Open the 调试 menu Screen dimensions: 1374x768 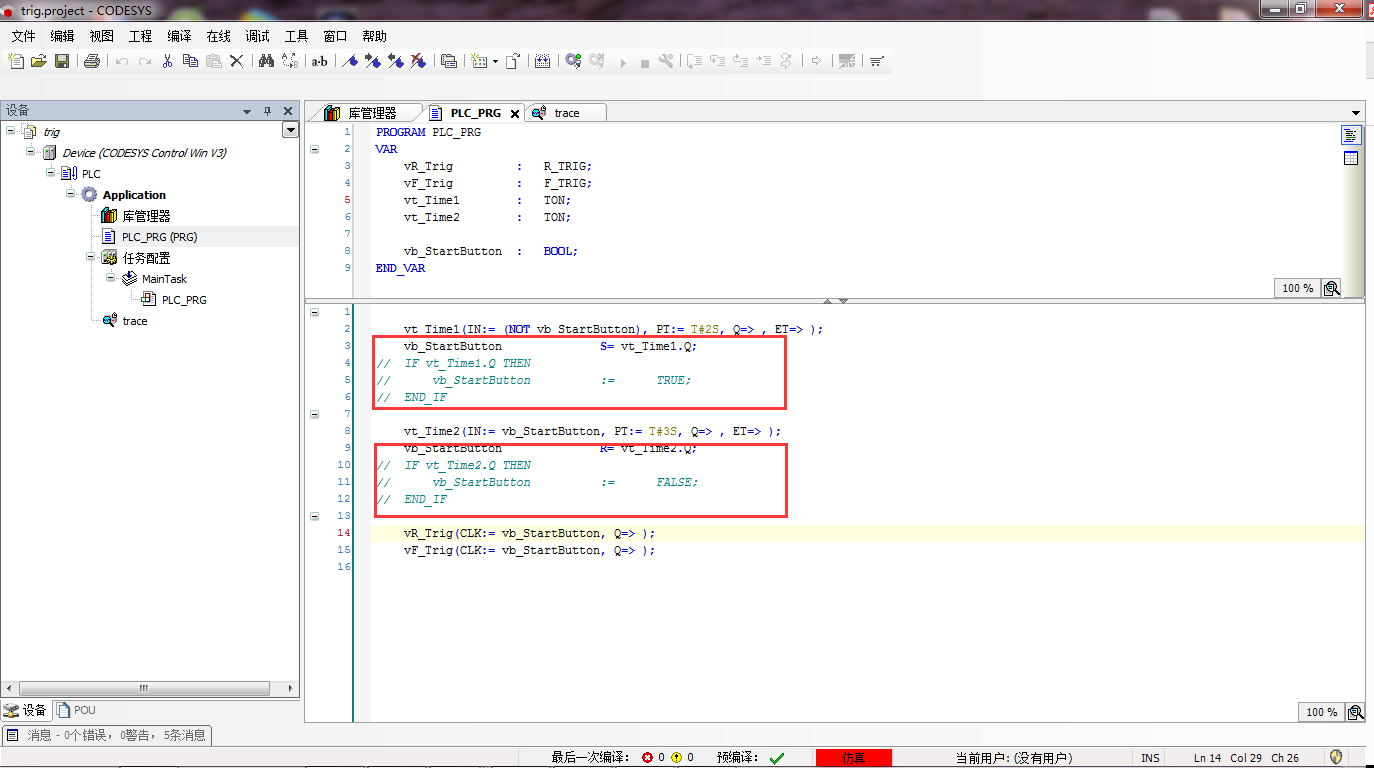click(258, 36)
